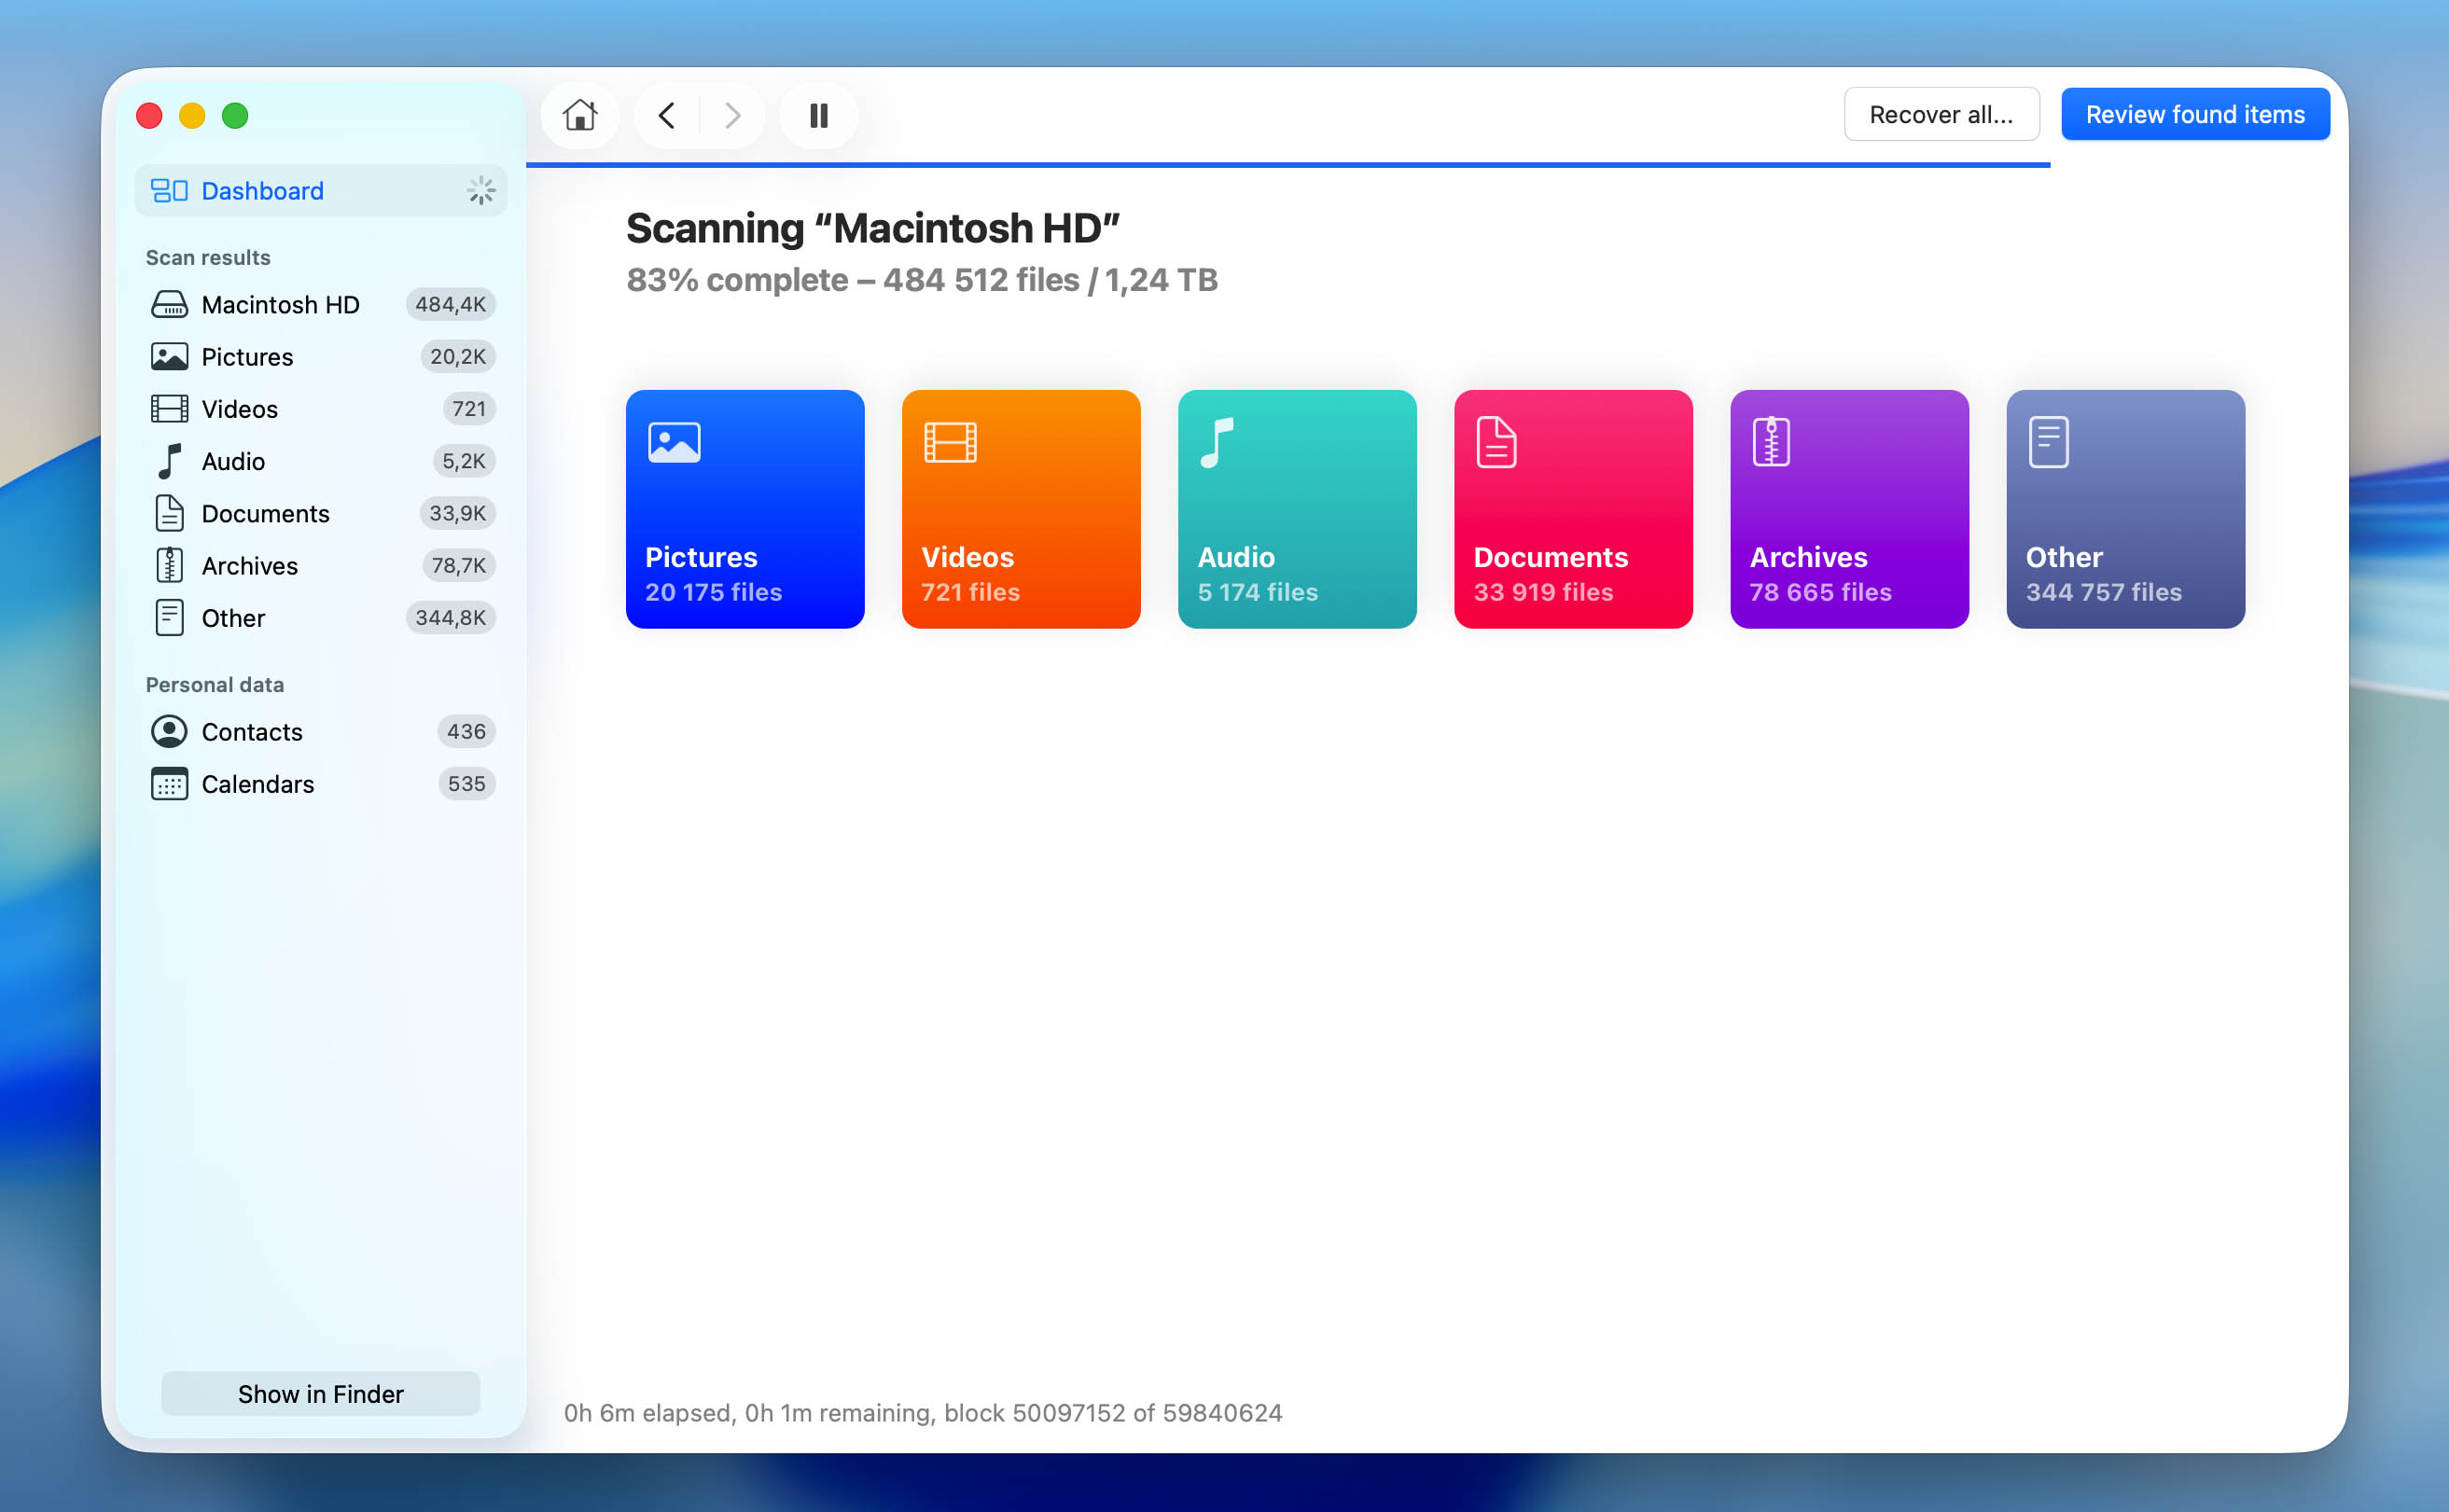Select Other in the sidebar
Screen dimensions: 2449x1512
(320, 617)
